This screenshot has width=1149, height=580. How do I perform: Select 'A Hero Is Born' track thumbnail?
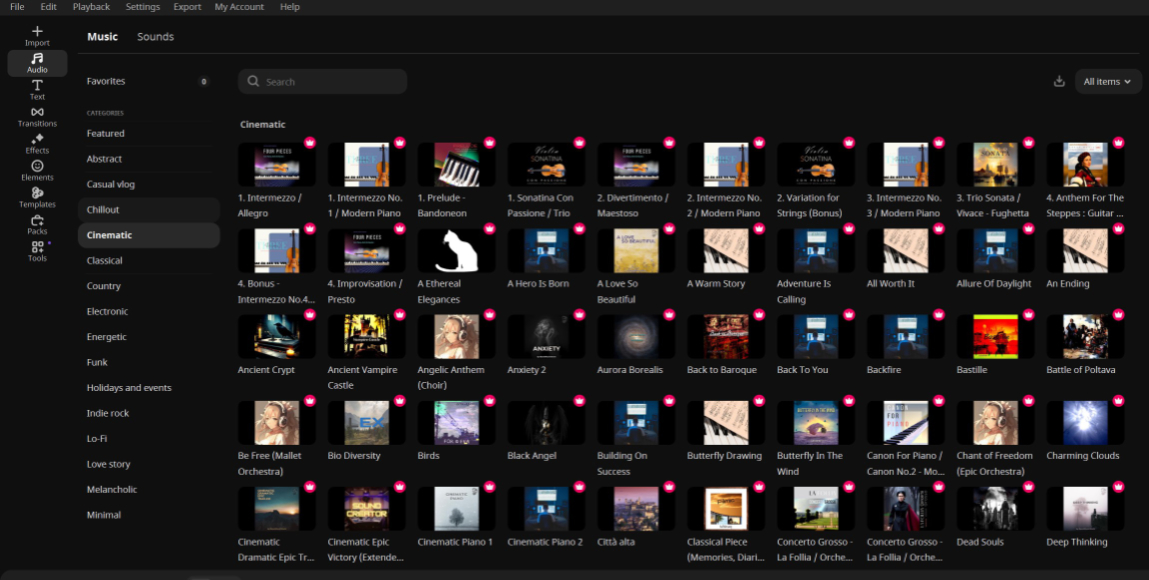pyautogui.click(x=546, y=250)
